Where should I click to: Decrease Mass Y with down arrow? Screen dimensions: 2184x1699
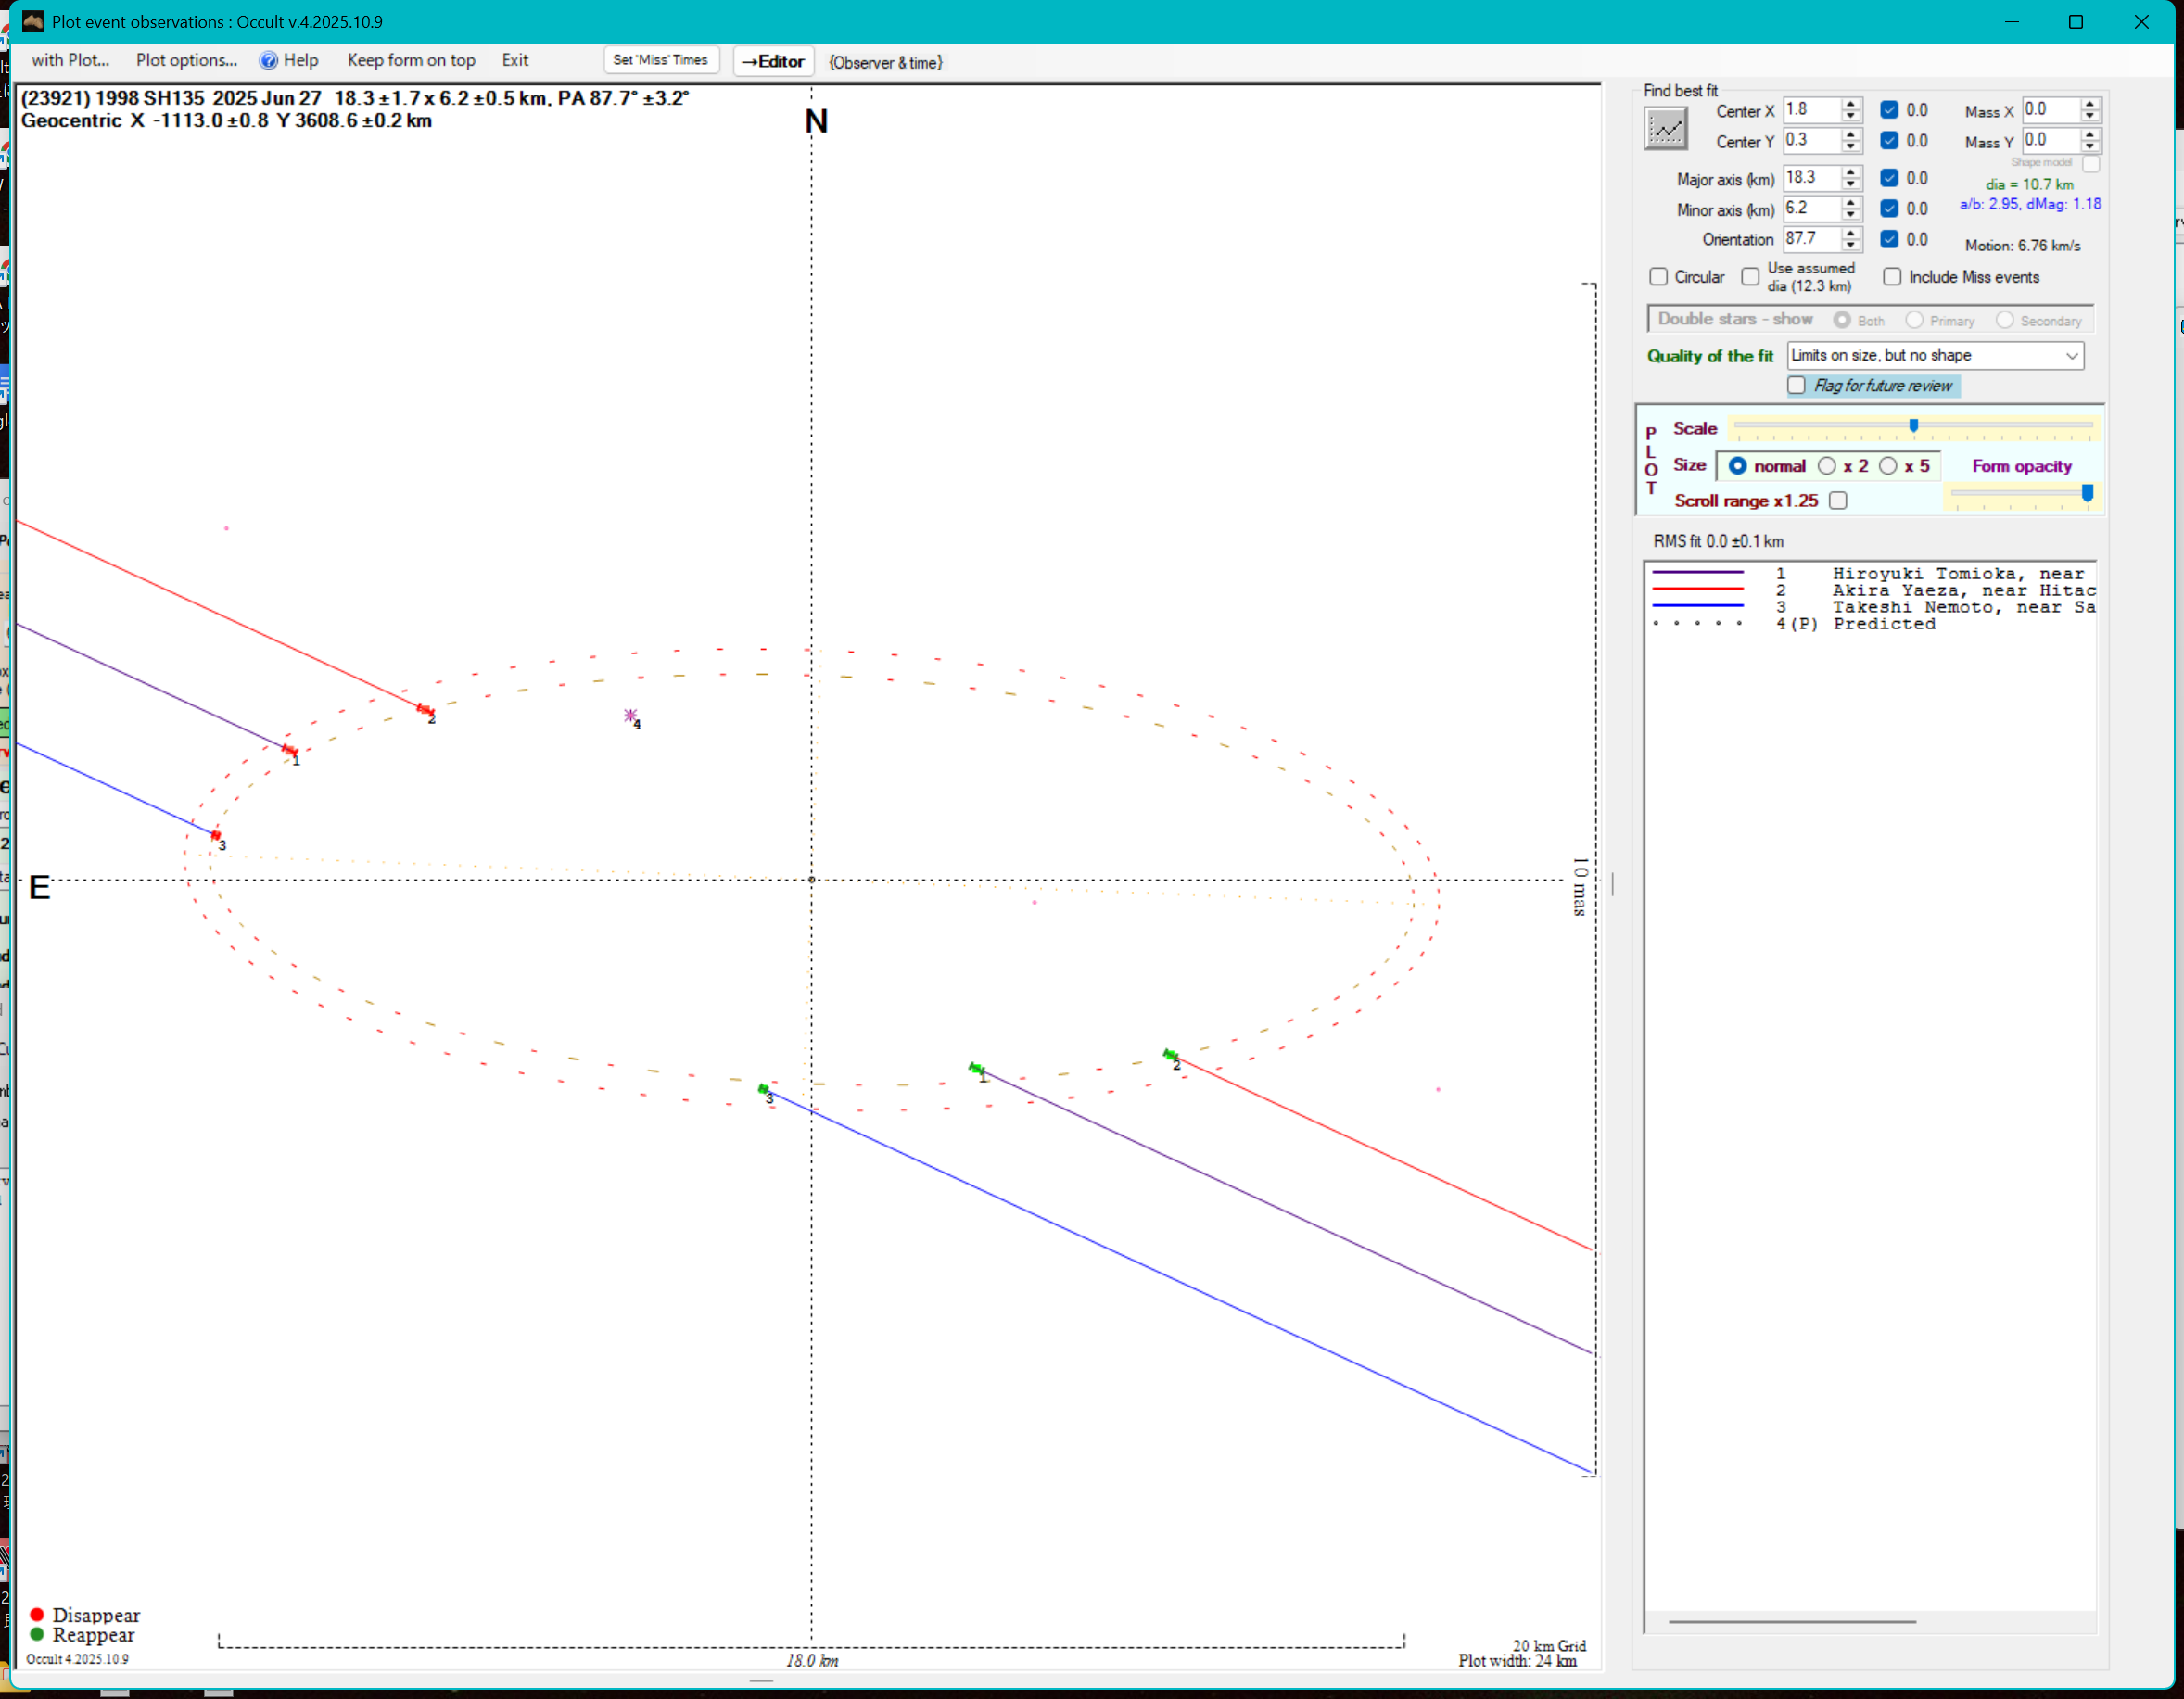click(x=2090, y=146)
